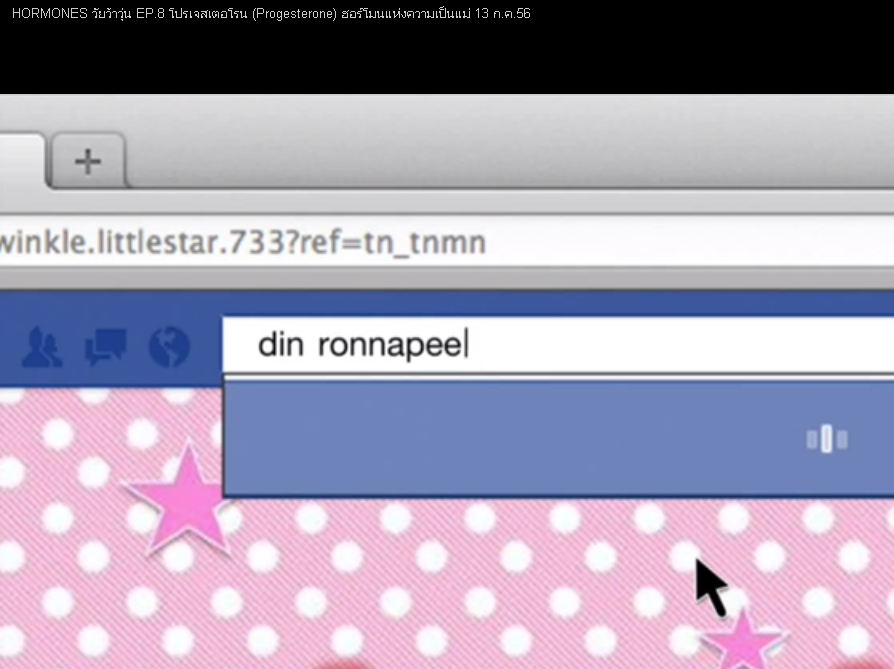
Task: Open Facebook notifications globe icon
Action: 169,346
